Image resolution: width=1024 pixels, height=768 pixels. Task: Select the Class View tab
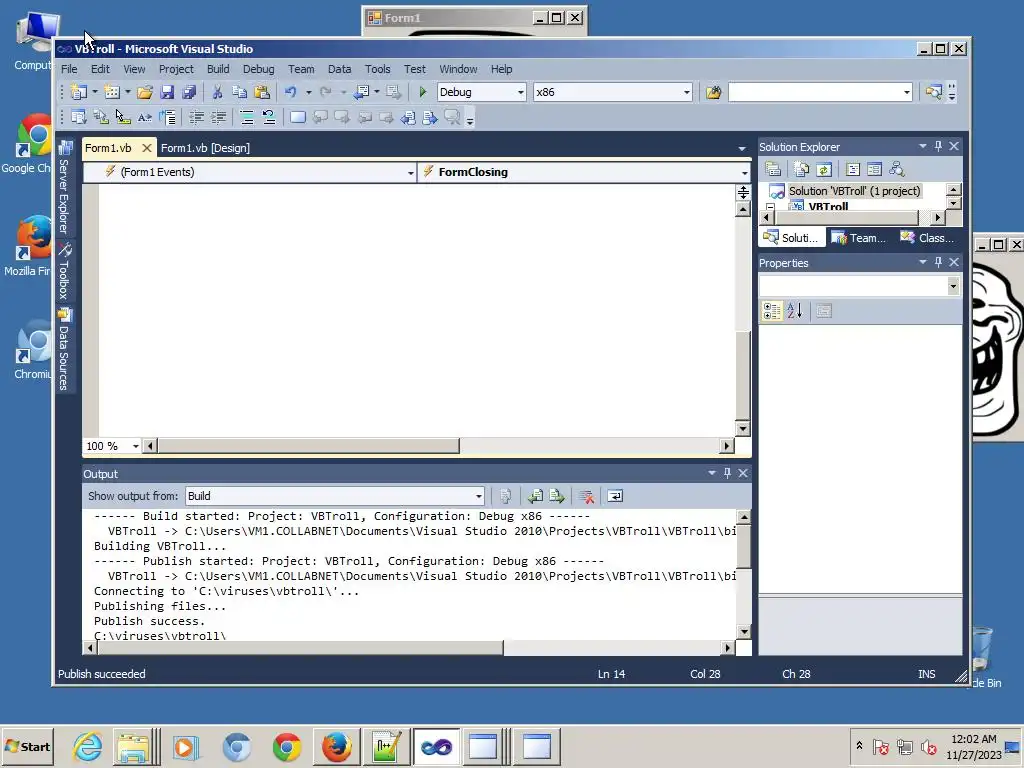click(x=928, y=238)
